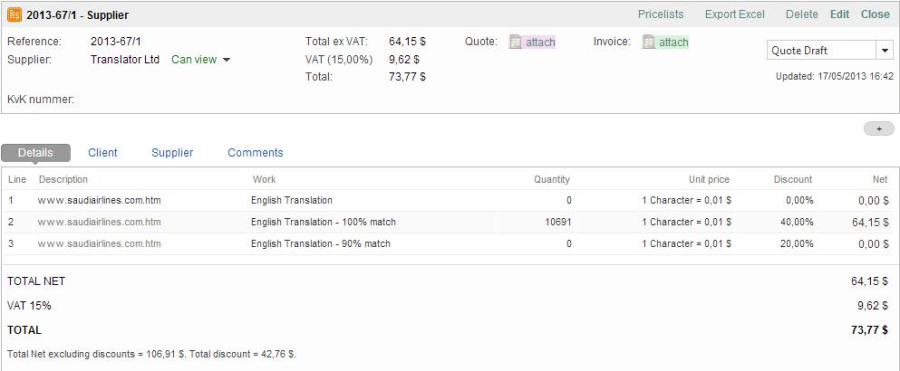Switch to the Client tab
Screen dimensions: 900x371
(103, 153)
